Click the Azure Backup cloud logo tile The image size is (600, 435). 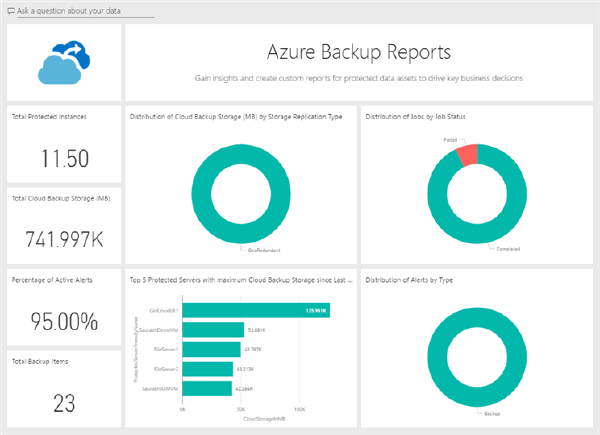click(x=64, y=62)
